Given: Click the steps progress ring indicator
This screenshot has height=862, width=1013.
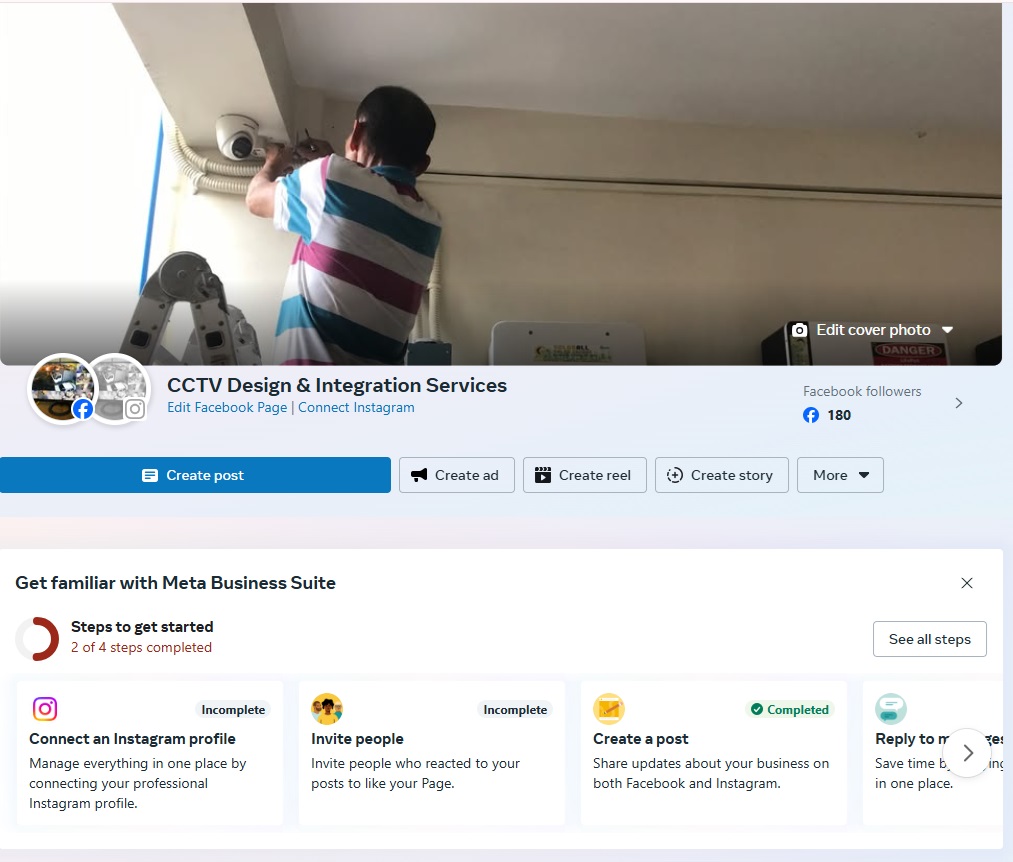Looking at the screenshot, I should 37,638.
